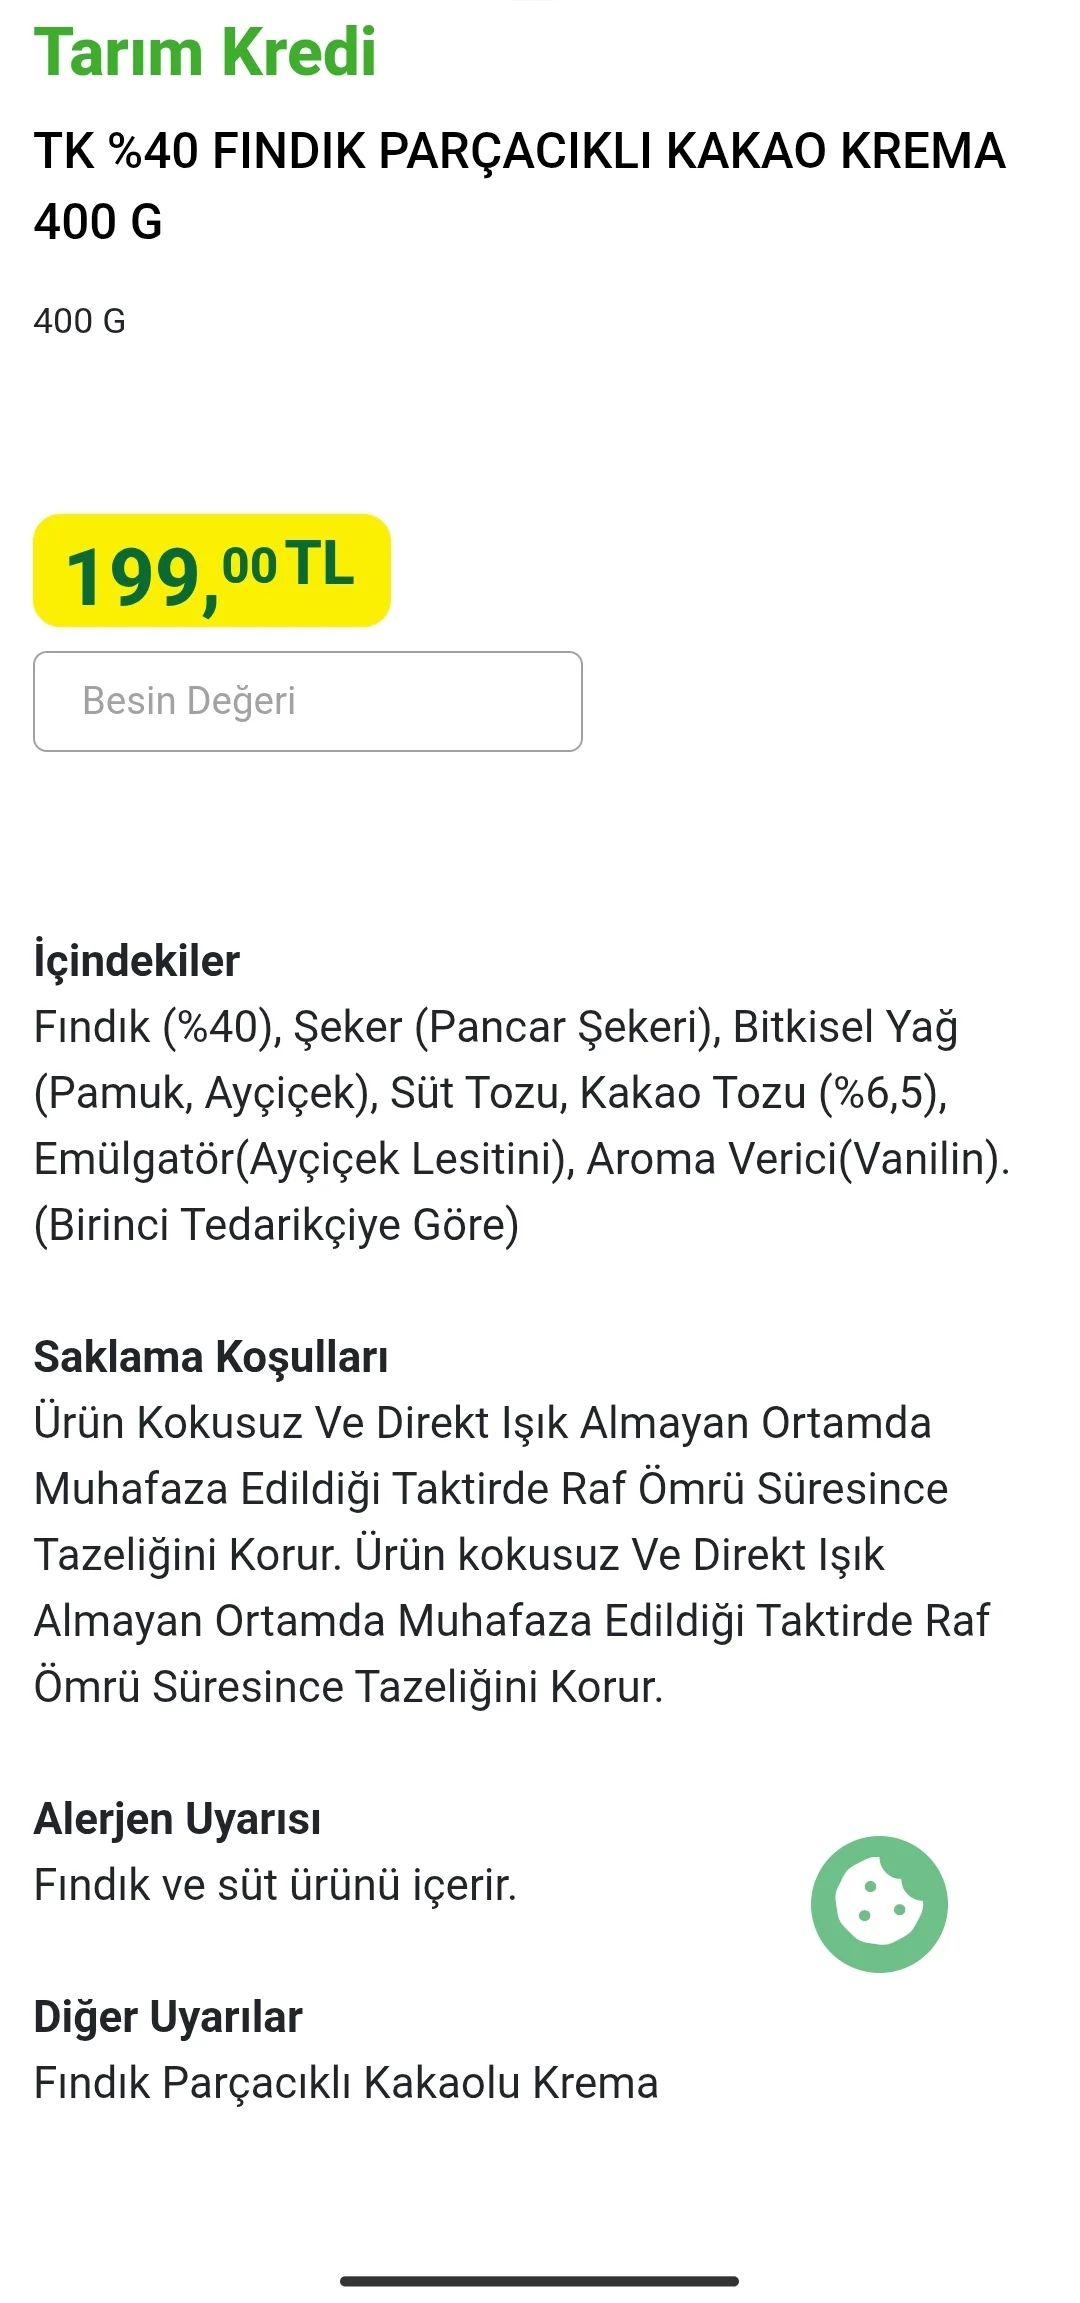
Task: Select the İçindekiler heading
Action: [x=137, y=960]
